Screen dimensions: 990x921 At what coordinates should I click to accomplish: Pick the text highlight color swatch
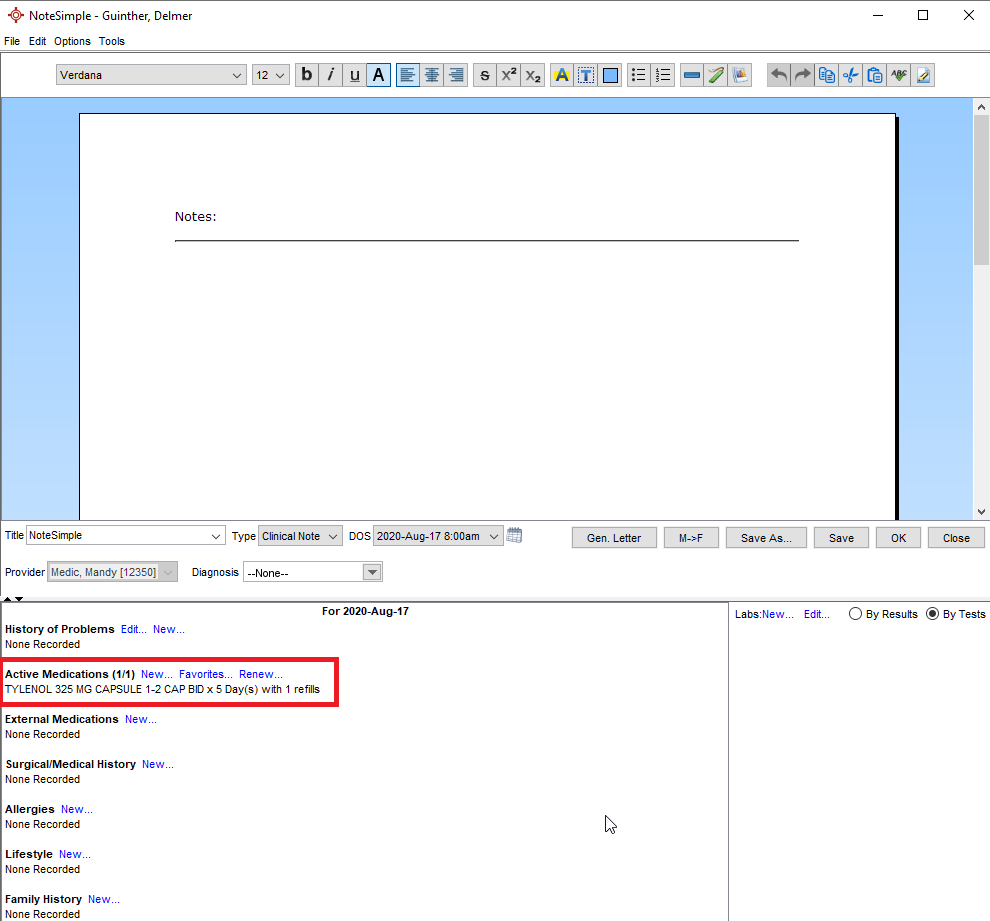point(562,75)
